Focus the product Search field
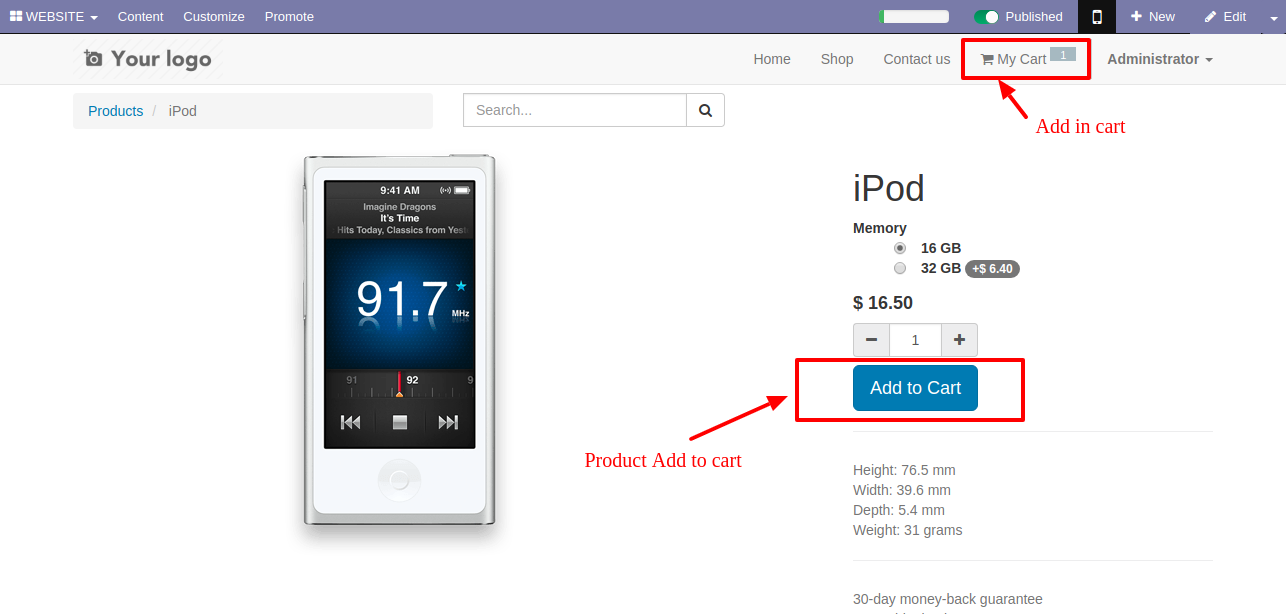1286x614 pixels. tap(575, 110)
